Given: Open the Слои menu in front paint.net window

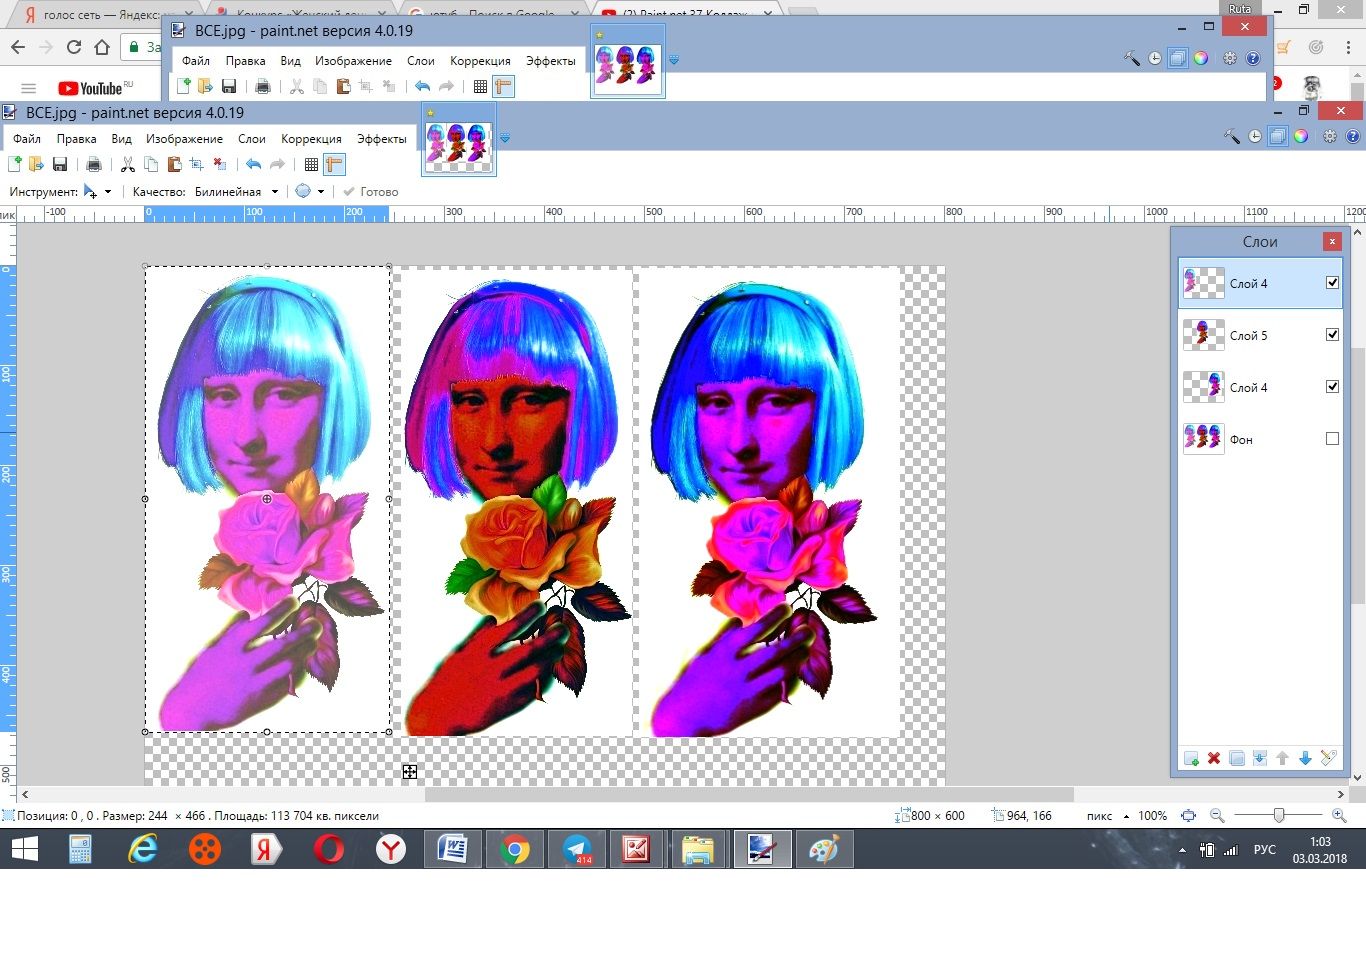Looking at the screenshot, I should [252, 139].
